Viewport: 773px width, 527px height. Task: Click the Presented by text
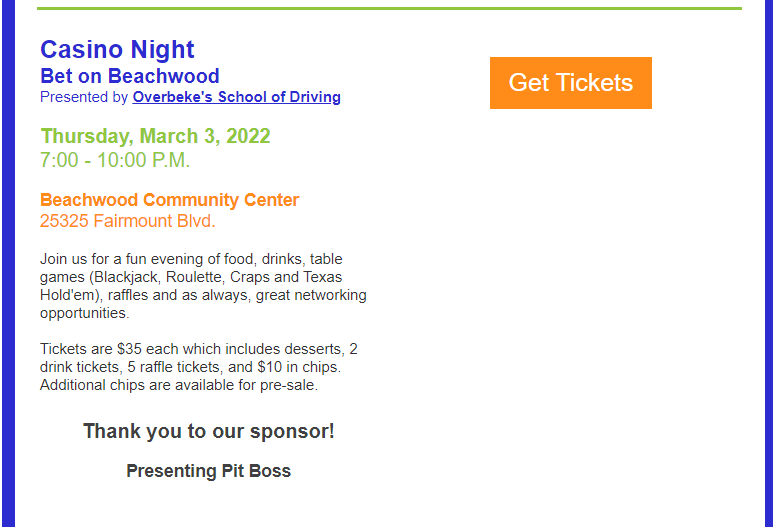coord(84,97)
